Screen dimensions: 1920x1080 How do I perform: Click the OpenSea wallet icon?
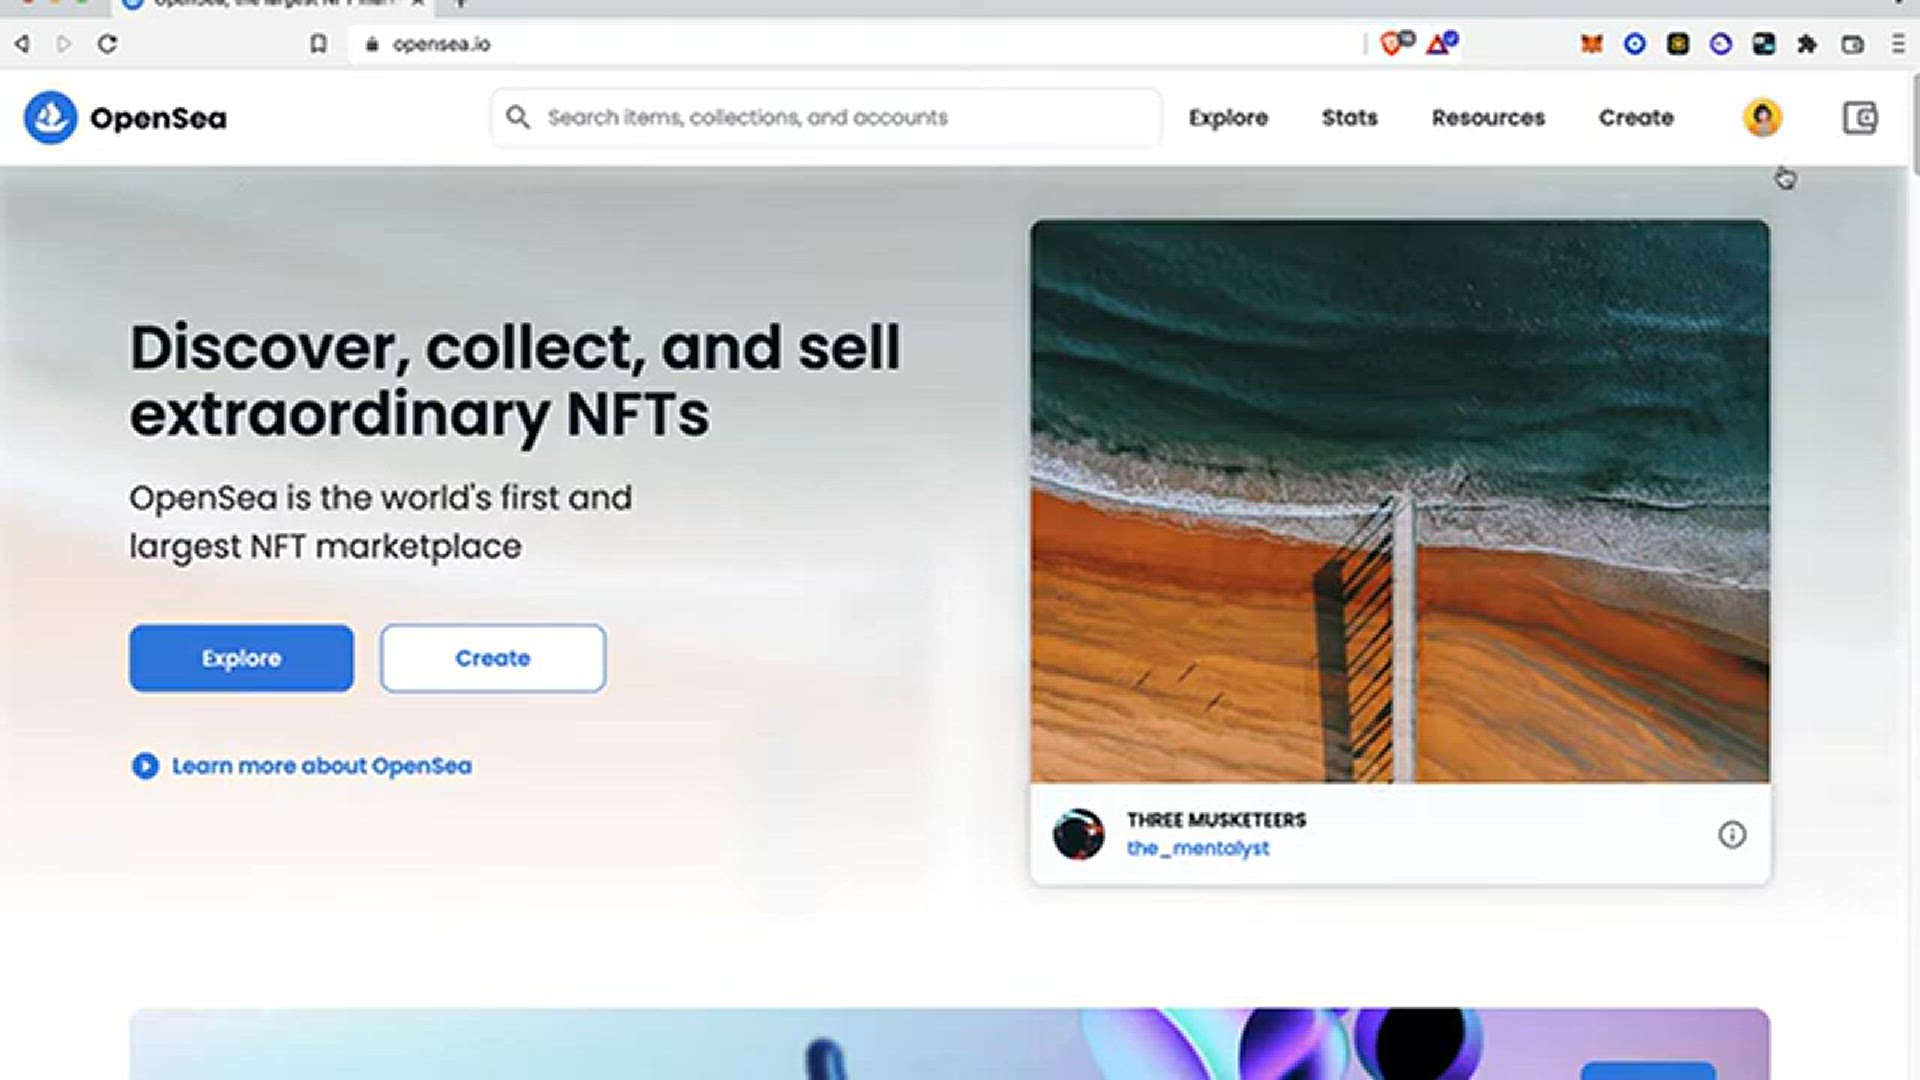[x=1860, y=118]
